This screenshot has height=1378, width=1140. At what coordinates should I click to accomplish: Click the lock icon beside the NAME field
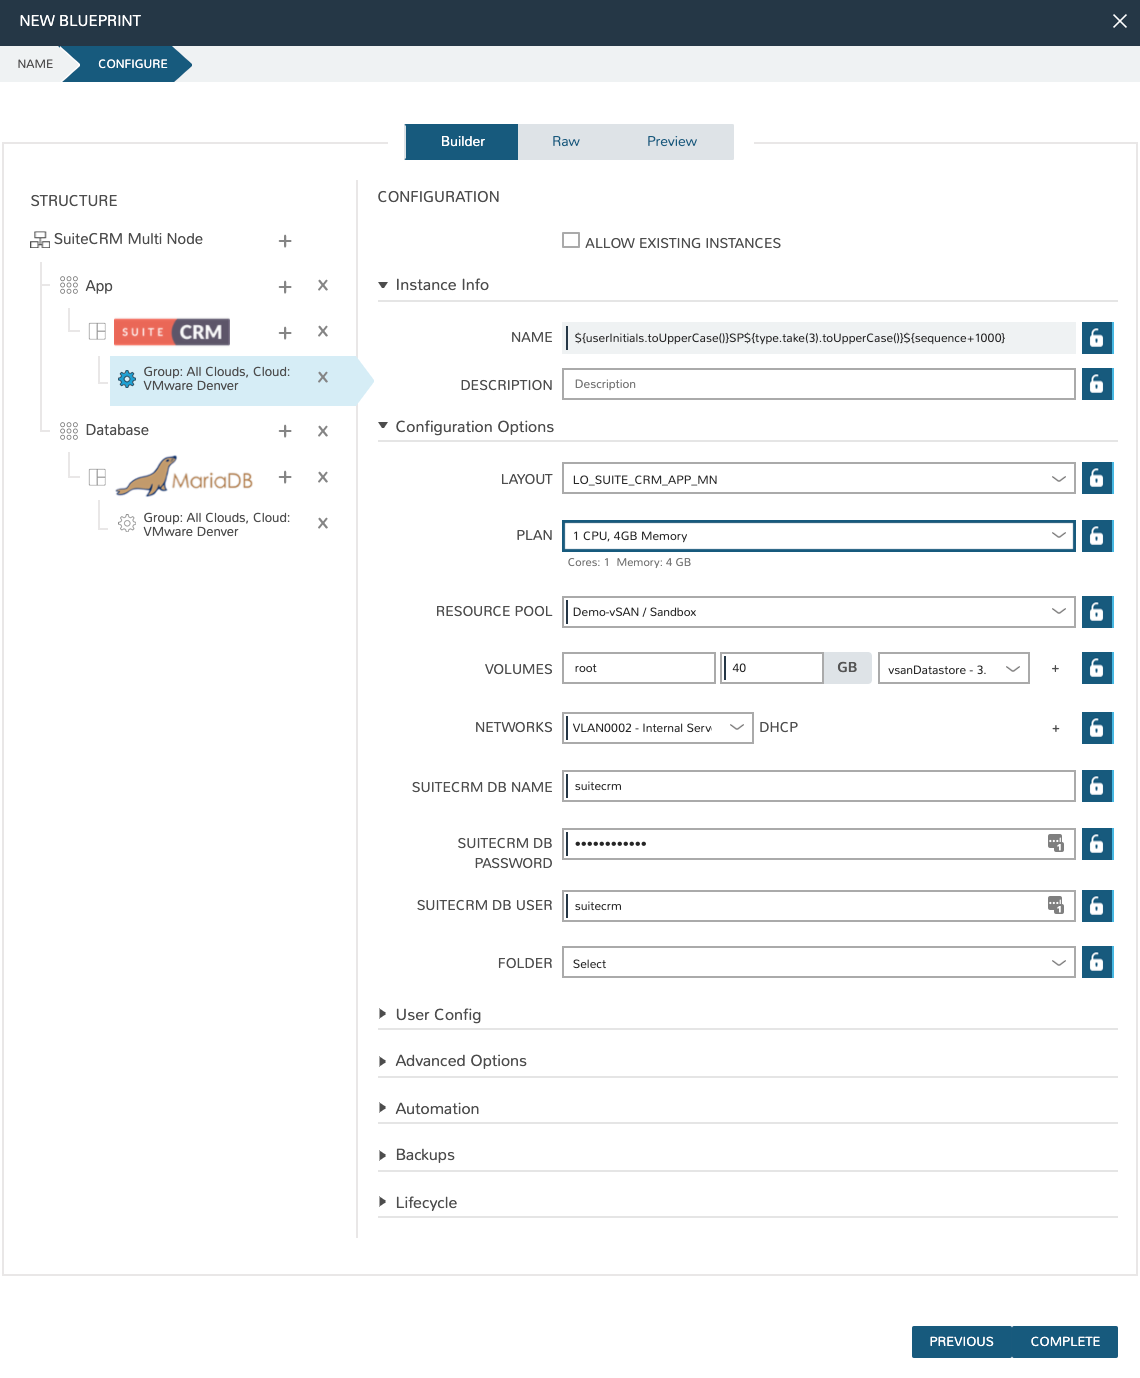click(x=1096, y=338)
